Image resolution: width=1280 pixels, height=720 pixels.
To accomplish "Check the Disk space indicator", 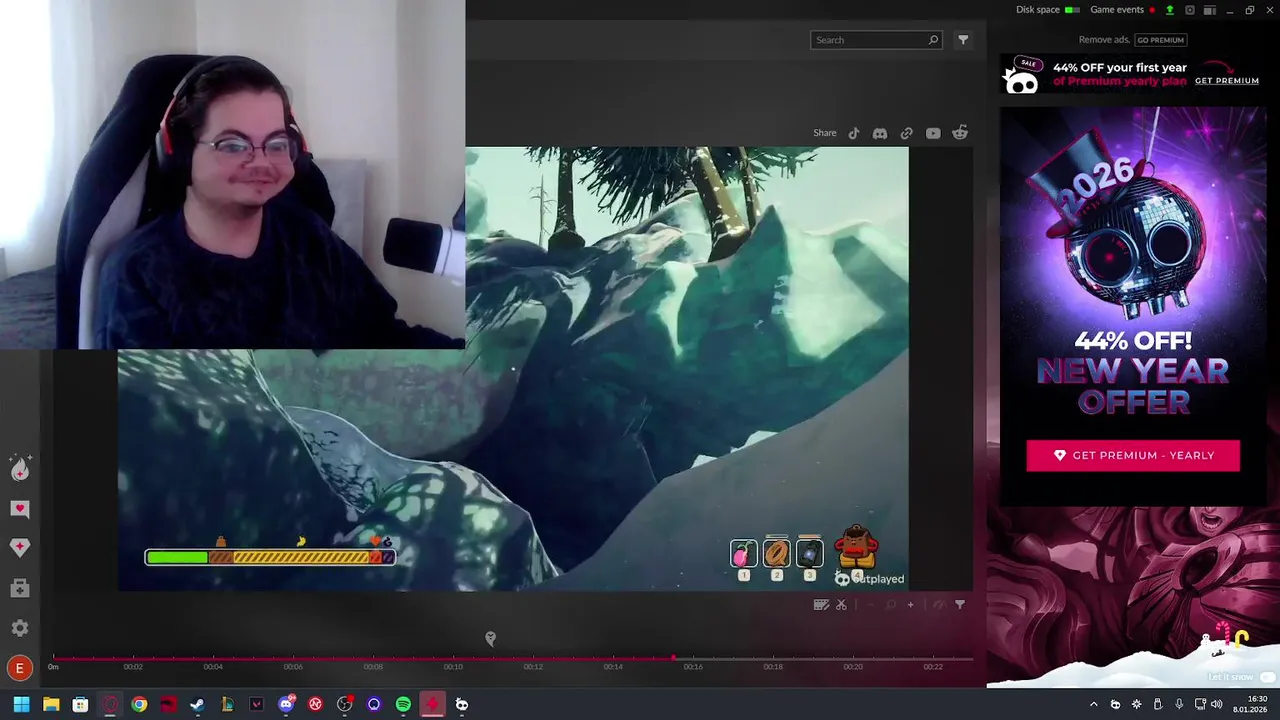I will click(1072, 10).
